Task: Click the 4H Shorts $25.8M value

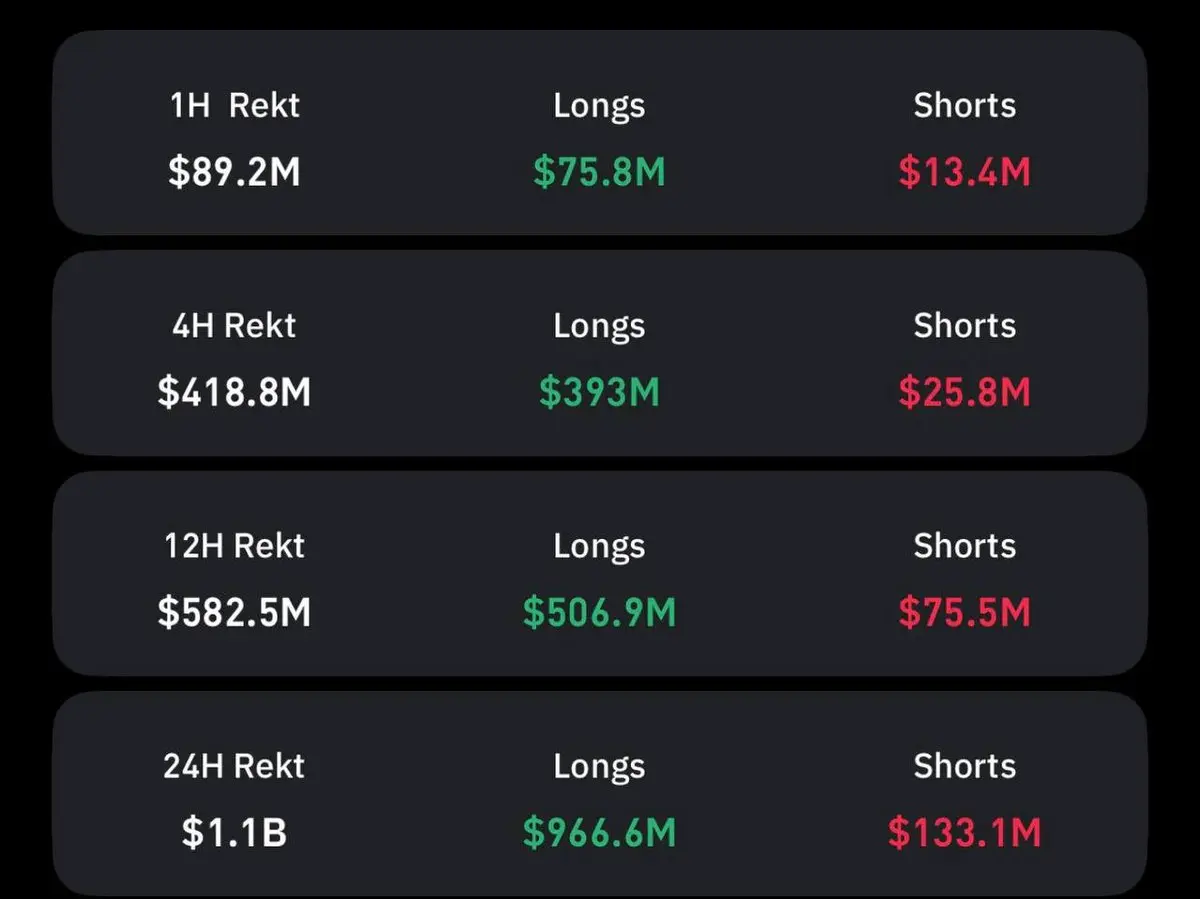Action: tap(964, 392)
